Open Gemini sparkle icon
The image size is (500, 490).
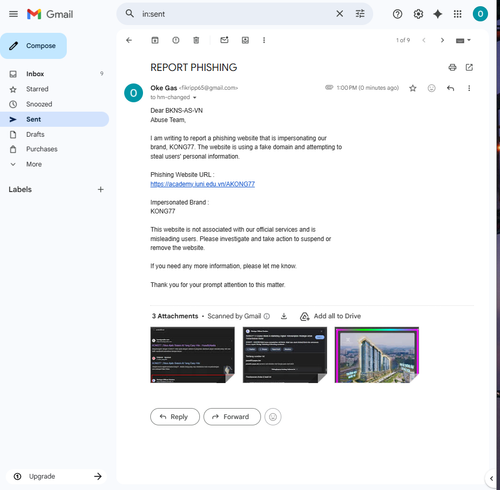438,14
